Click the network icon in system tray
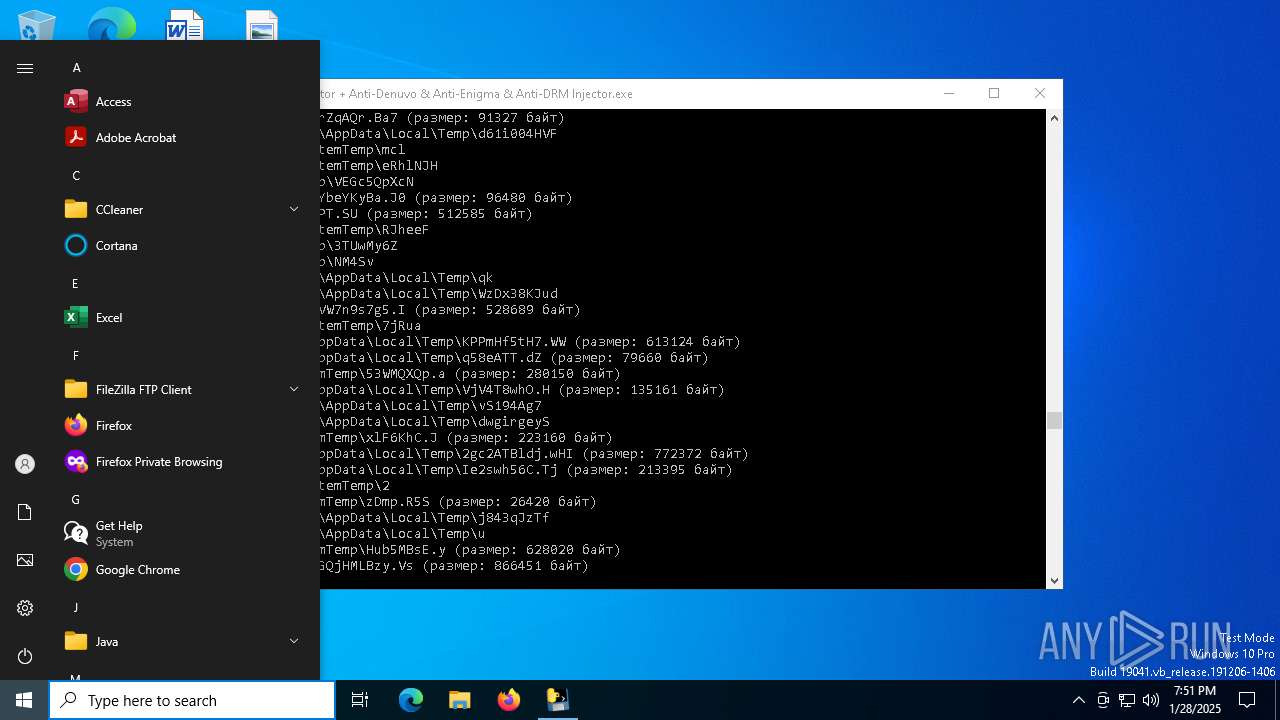The height and width of the screenshot is (720, 1280). [x=1127, y=700]
